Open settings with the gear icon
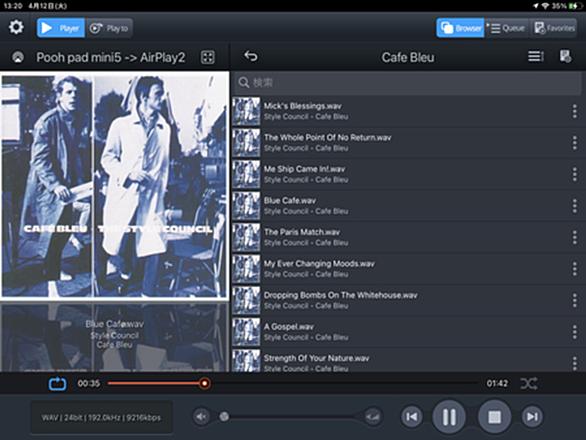 (16, 27)
